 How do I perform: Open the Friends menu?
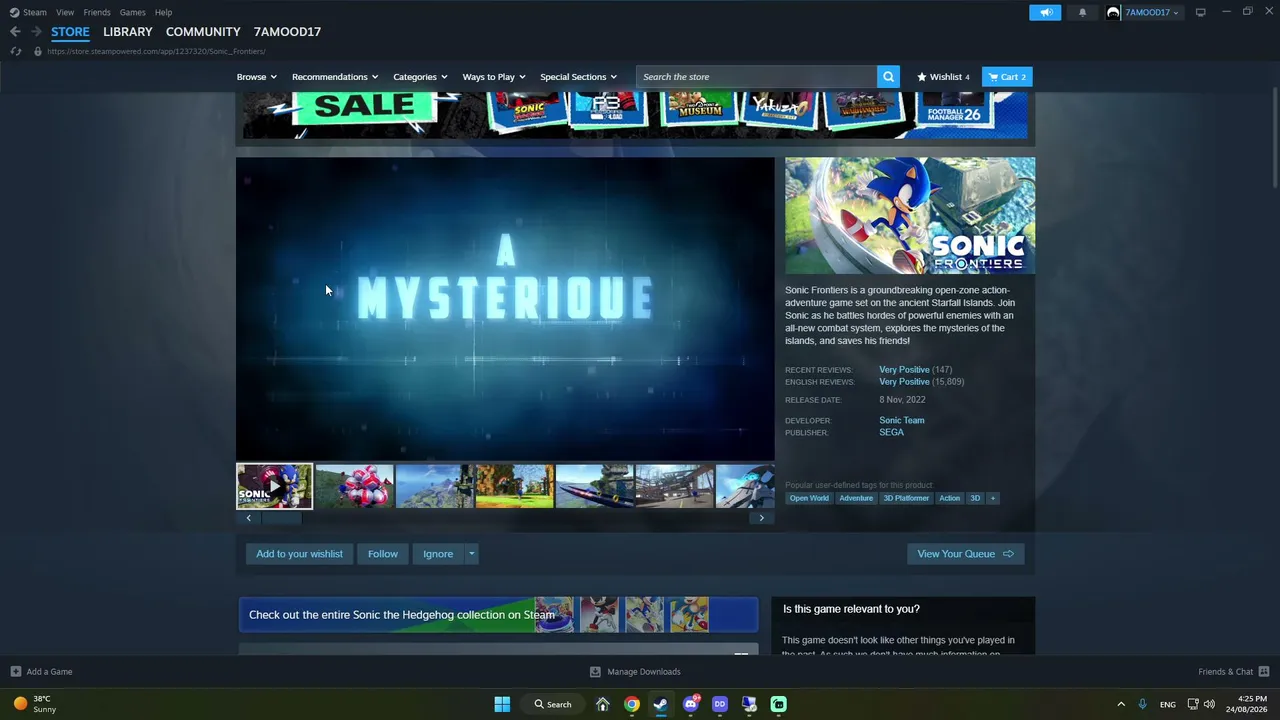[97, 12]
